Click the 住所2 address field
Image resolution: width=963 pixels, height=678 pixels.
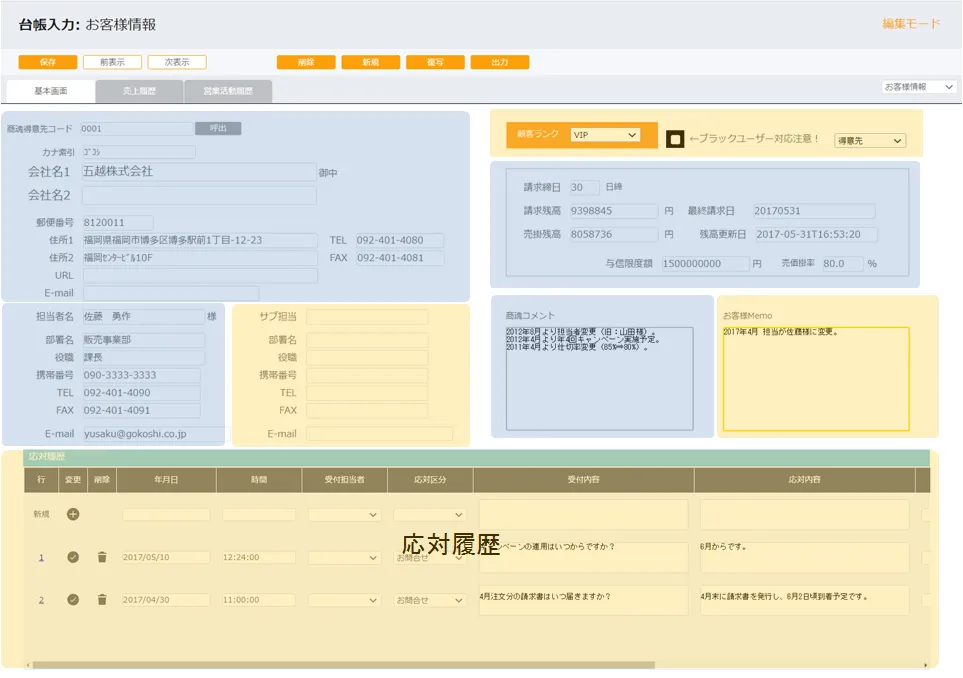point(200,258)
